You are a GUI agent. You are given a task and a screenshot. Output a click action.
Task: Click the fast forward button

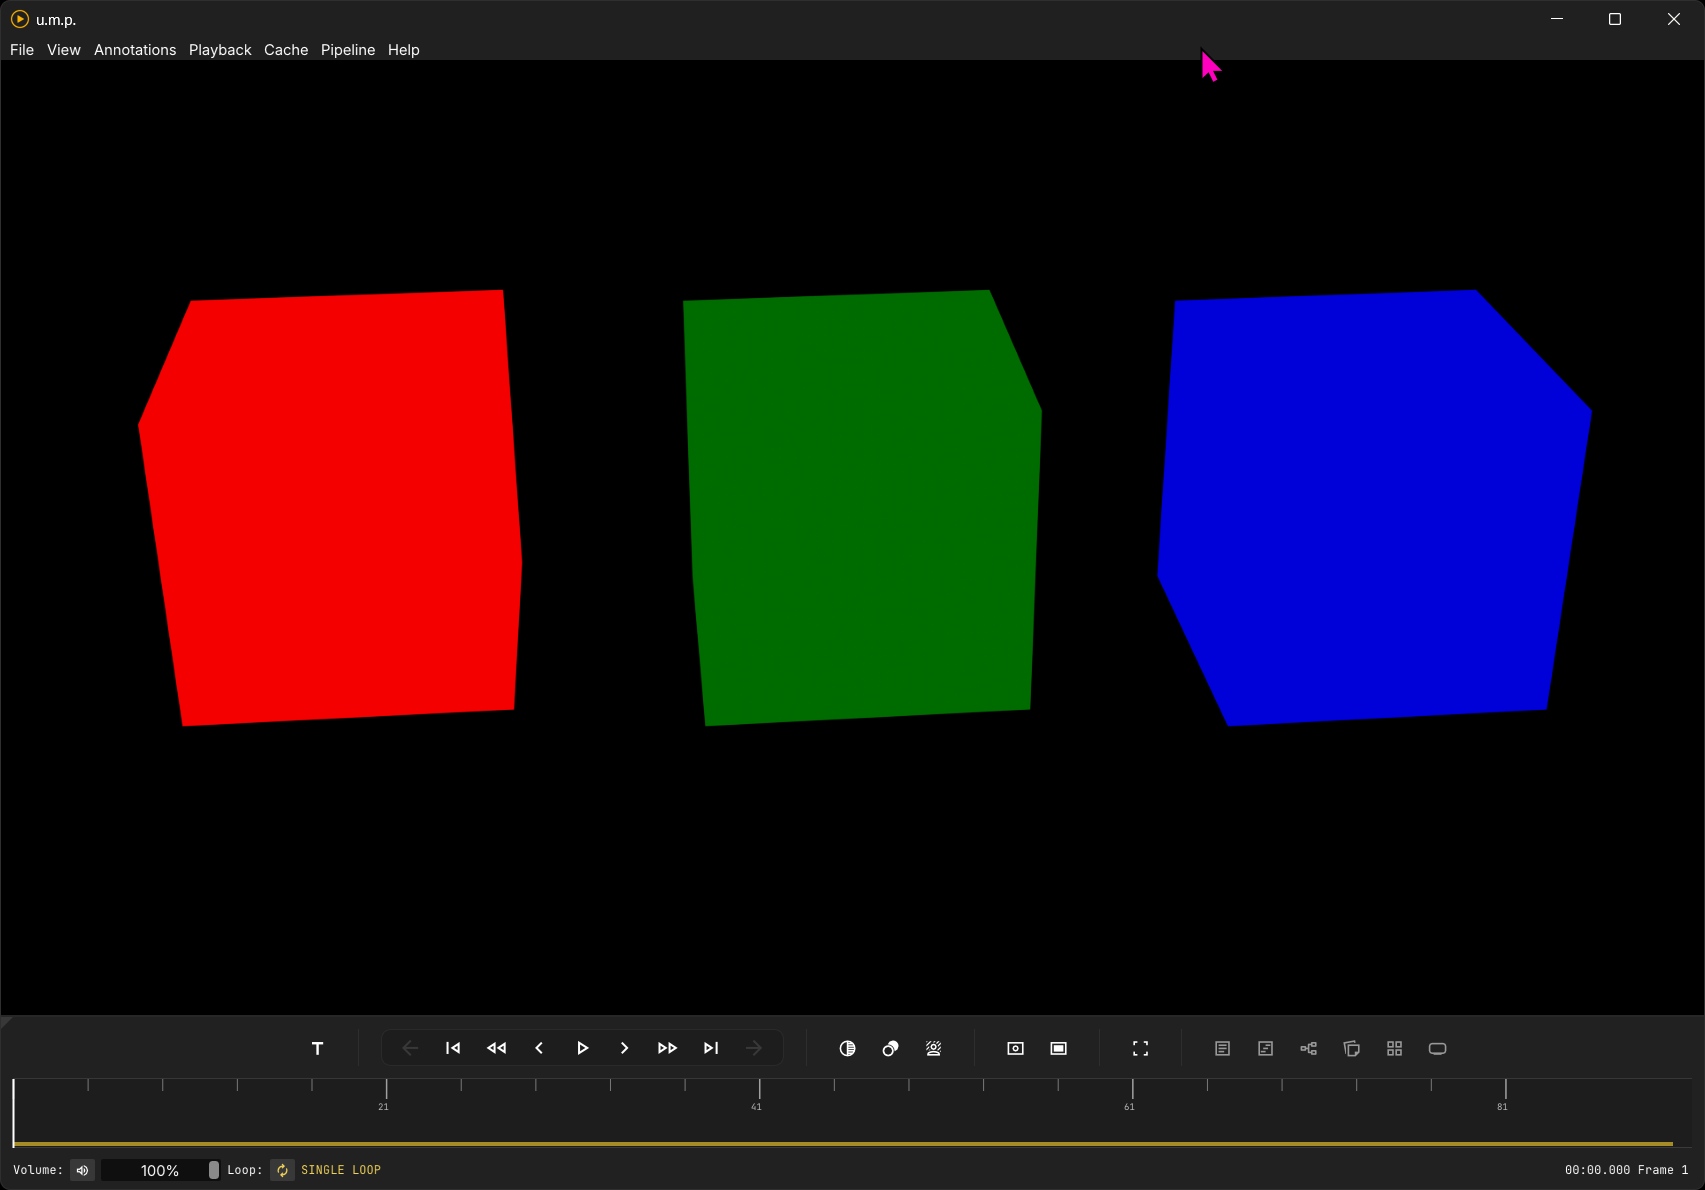[667, 1048]
